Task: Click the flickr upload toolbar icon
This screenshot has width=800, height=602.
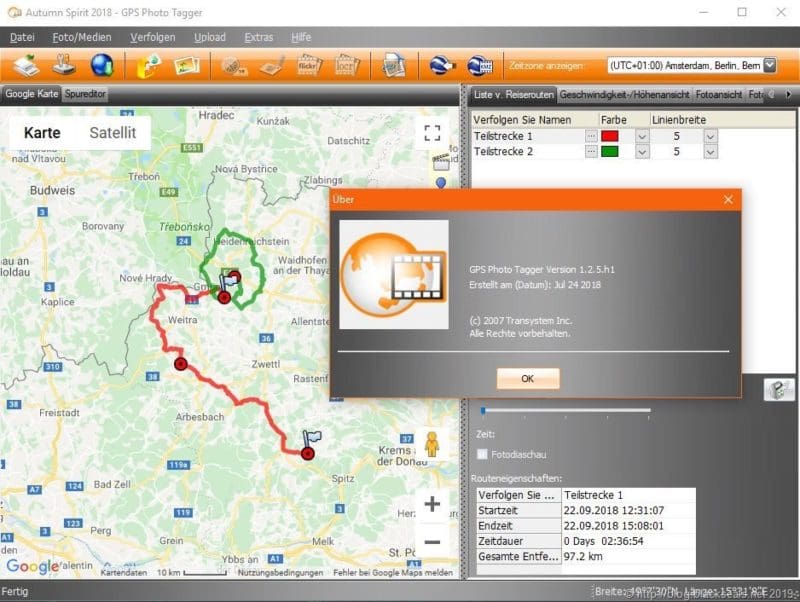Action: click(x=309, y=66)
